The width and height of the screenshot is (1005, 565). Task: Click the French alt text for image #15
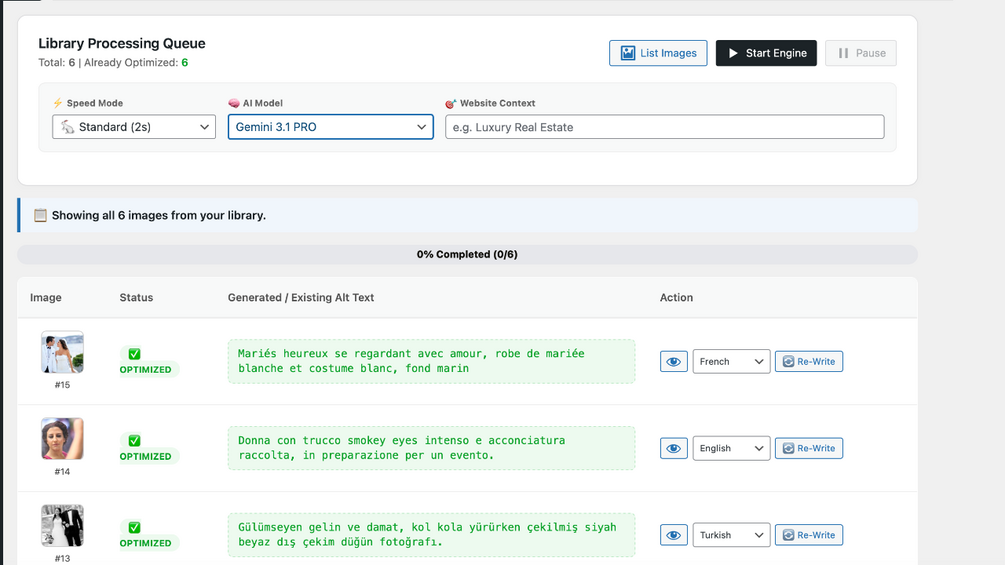431,361
